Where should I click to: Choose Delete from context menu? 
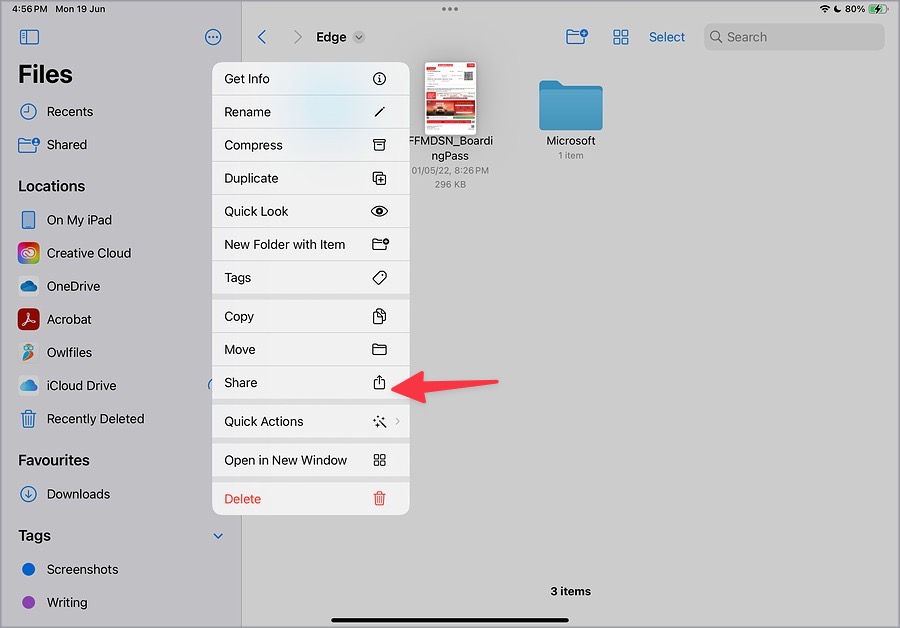(x=311, y=499)
